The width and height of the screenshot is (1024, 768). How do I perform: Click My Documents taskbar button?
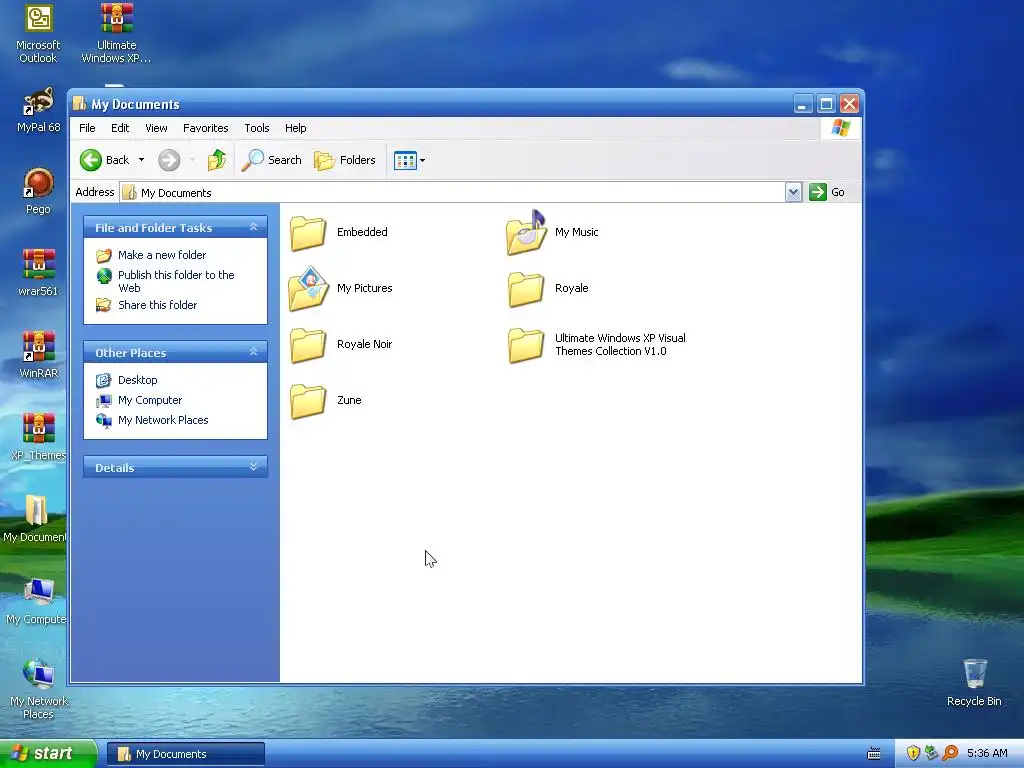[x=186, y=754]
